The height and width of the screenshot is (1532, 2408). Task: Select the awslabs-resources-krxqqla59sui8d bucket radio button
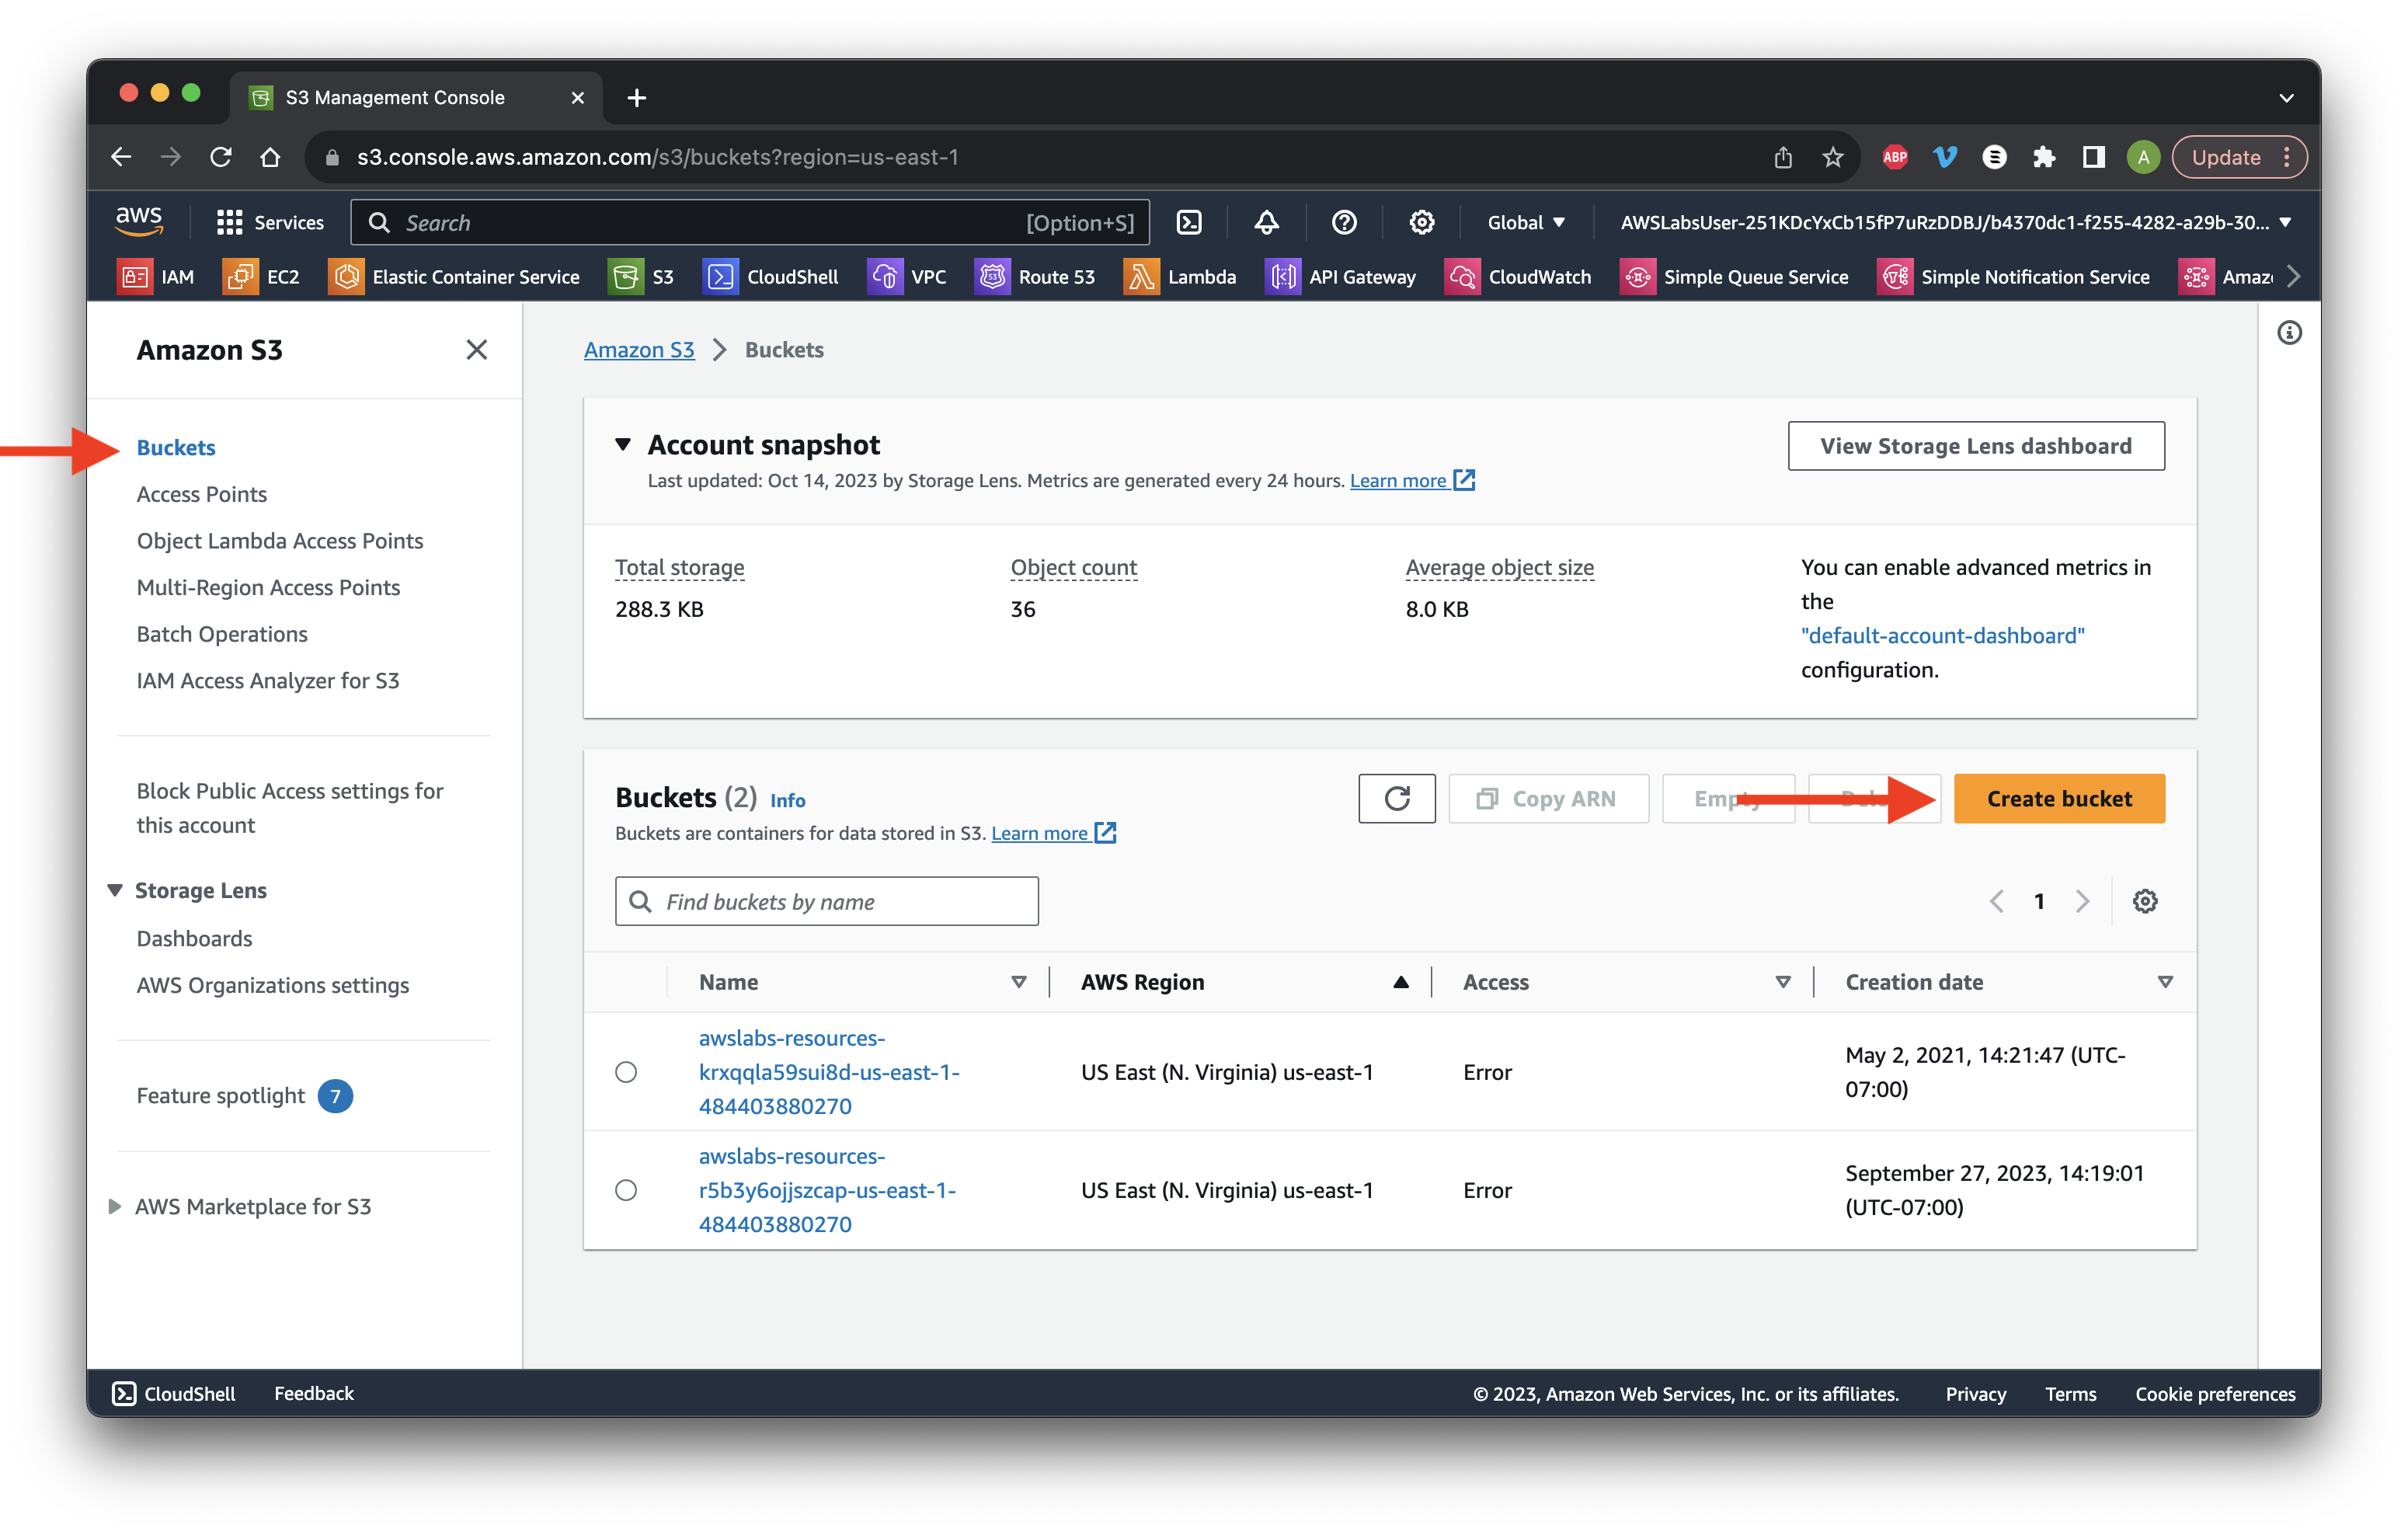tap(626, 1072)
